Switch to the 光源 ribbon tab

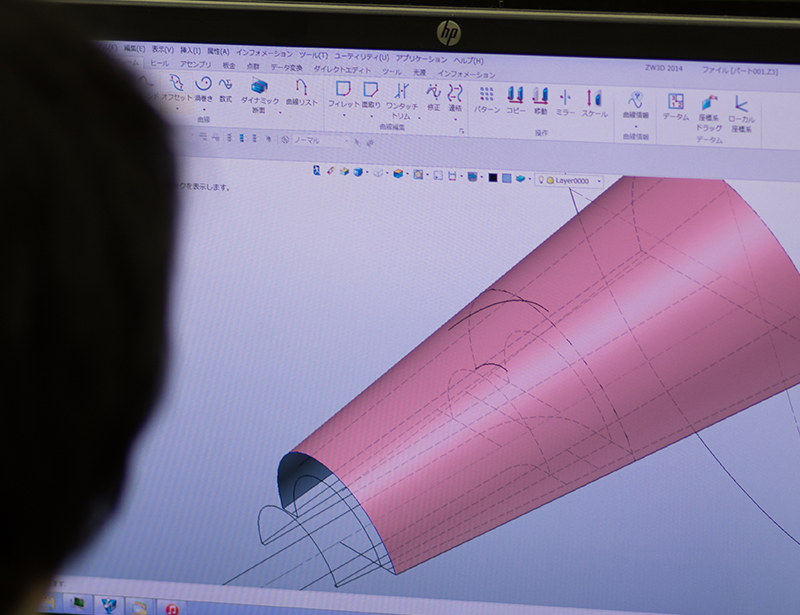coord(419,72)
